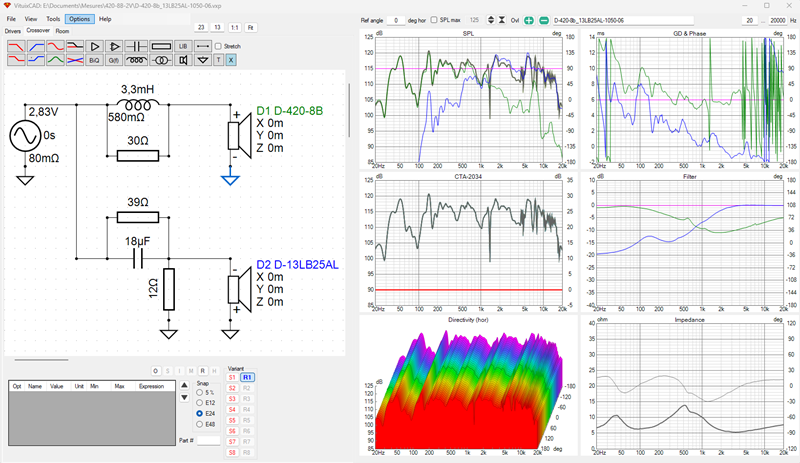Open the Tools menu
800x463 pixels.
(x=53, y=19)
